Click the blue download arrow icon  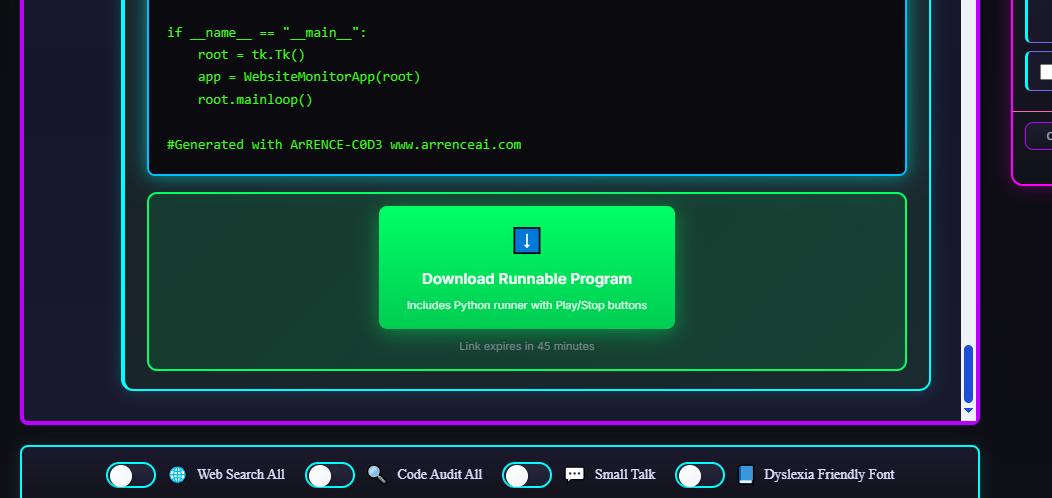(x=527, y=240)
